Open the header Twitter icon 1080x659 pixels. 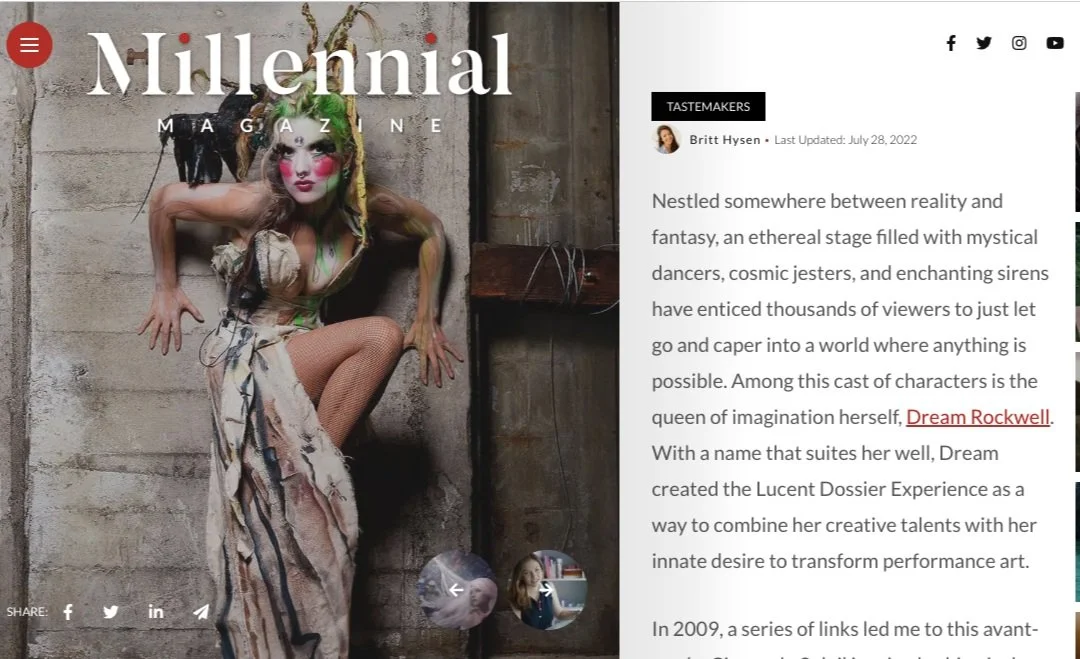(x=984, y=43)
